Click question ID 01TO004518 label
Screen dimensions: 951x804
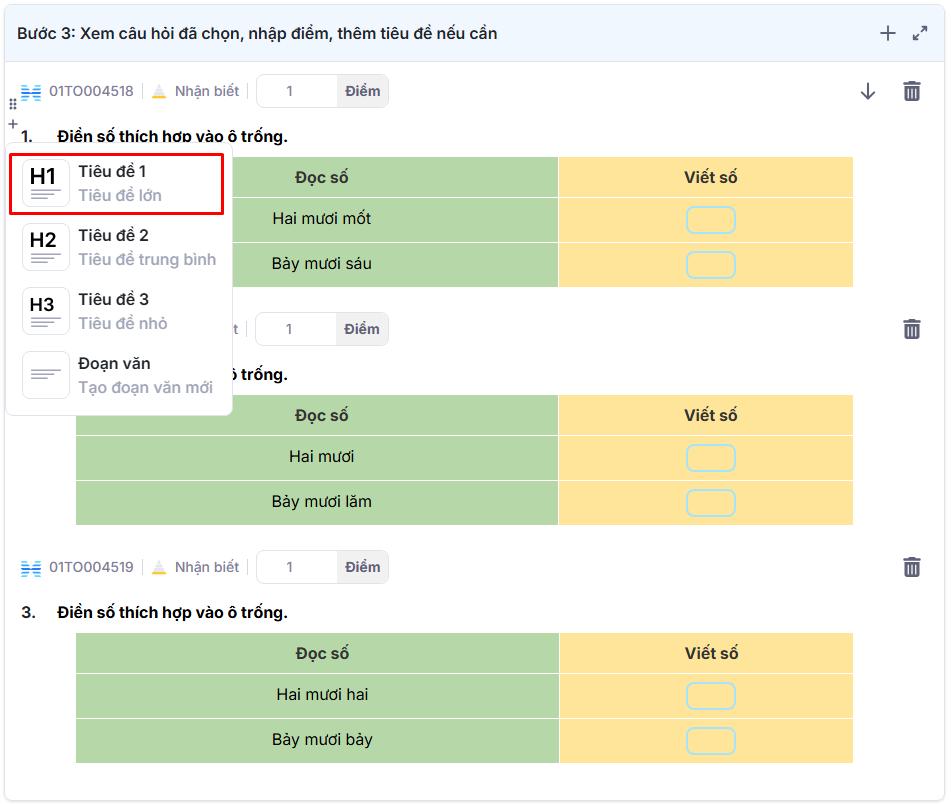(91, 91)
